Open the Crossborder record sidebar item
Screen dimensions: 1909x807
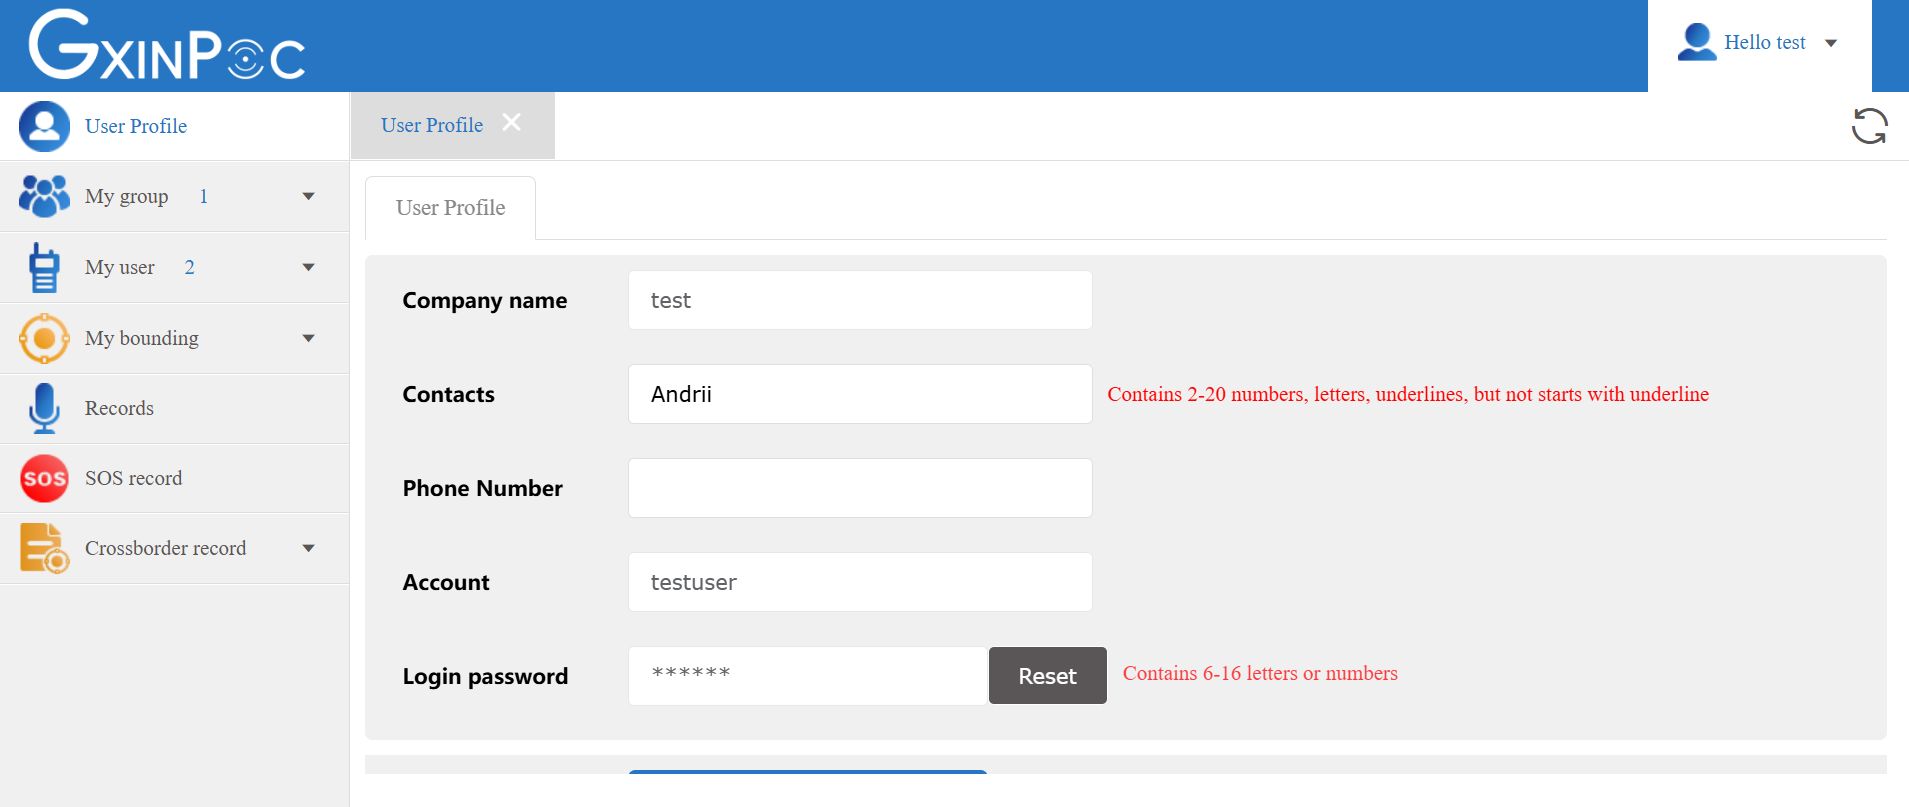coord(174,549)
